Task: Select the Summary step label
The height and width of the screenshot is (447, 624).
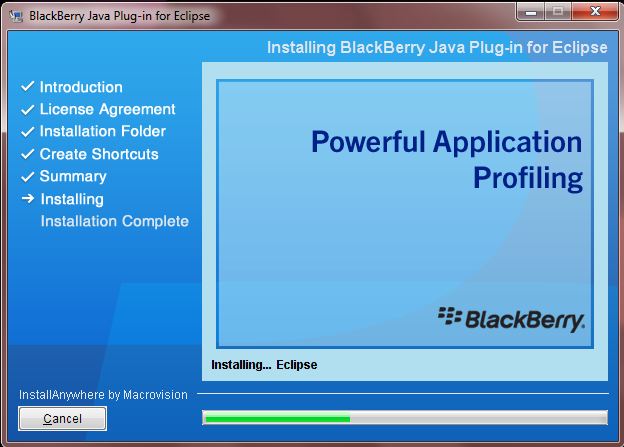Action: click(73, 176)
